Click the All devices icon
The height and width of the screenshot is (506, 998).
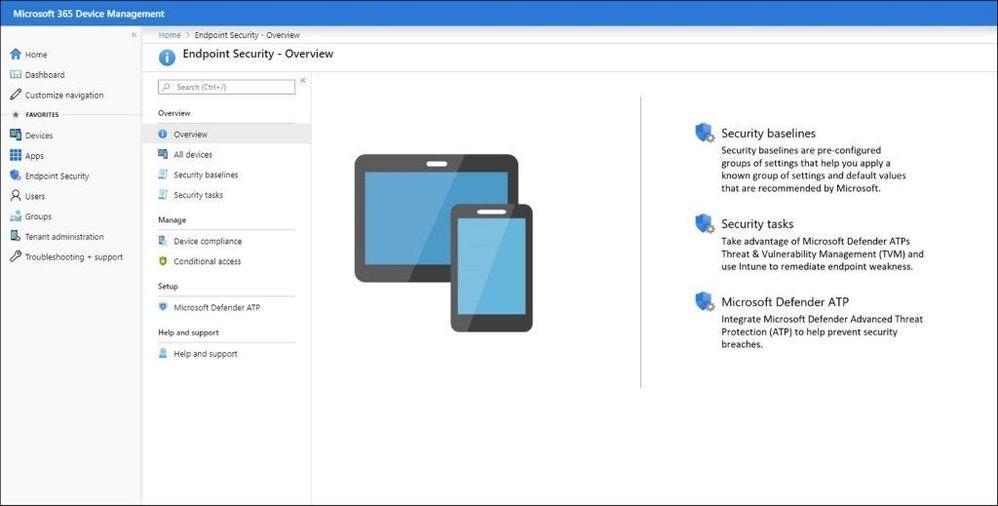coord(163,154)
